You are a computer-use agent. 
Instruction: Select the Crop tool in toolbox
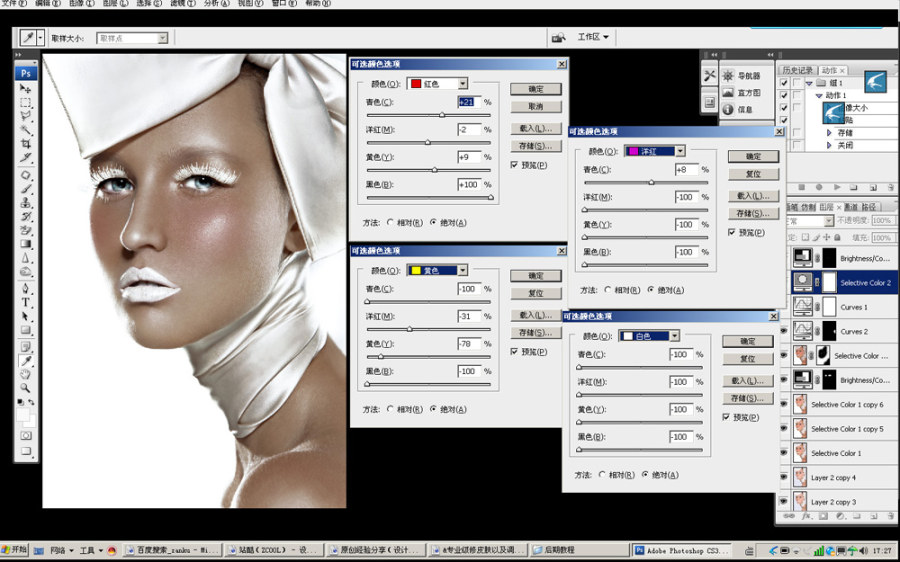[26, 144]
